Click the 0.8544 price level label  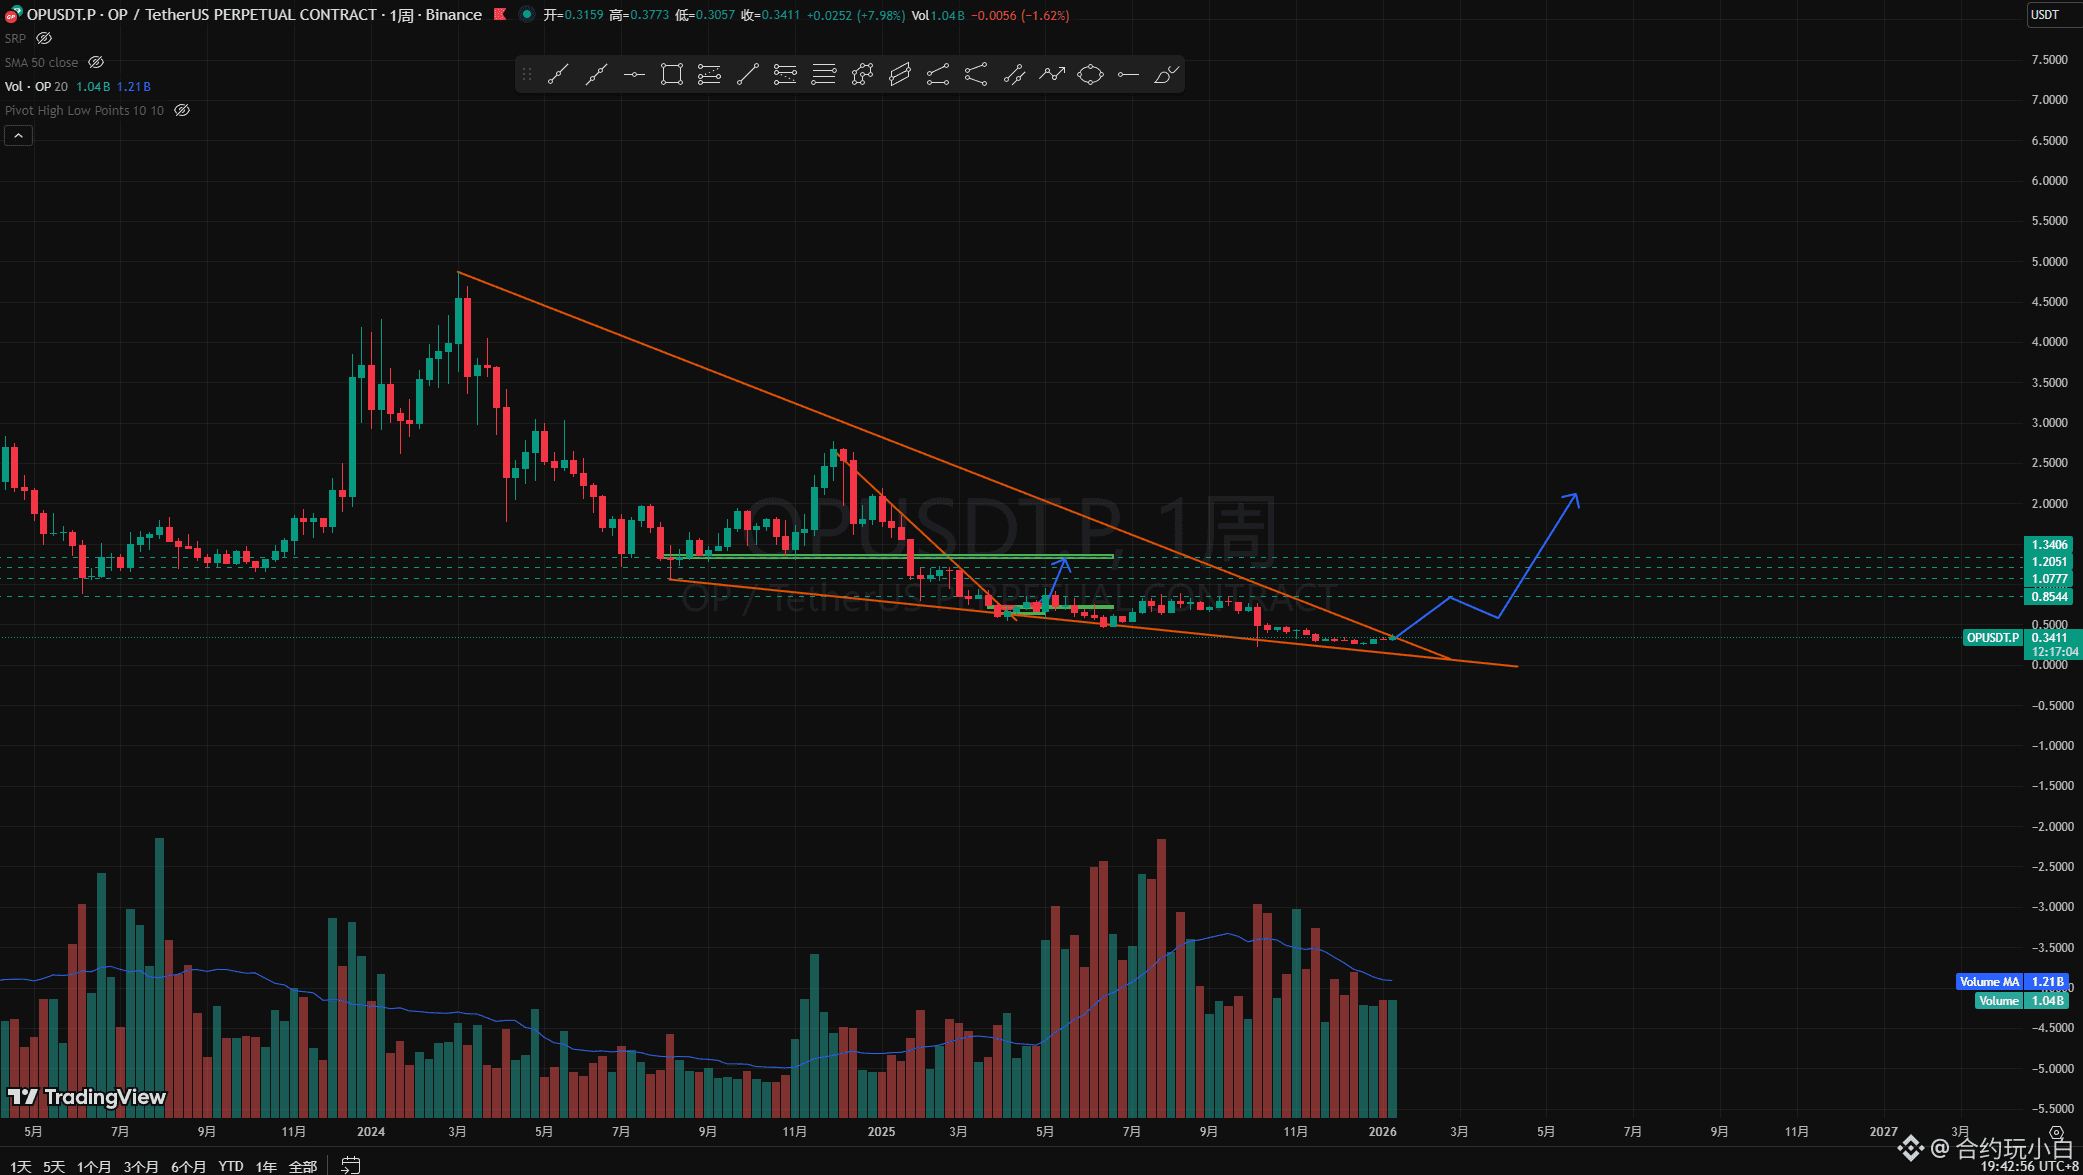click(x=2049, y=597)
